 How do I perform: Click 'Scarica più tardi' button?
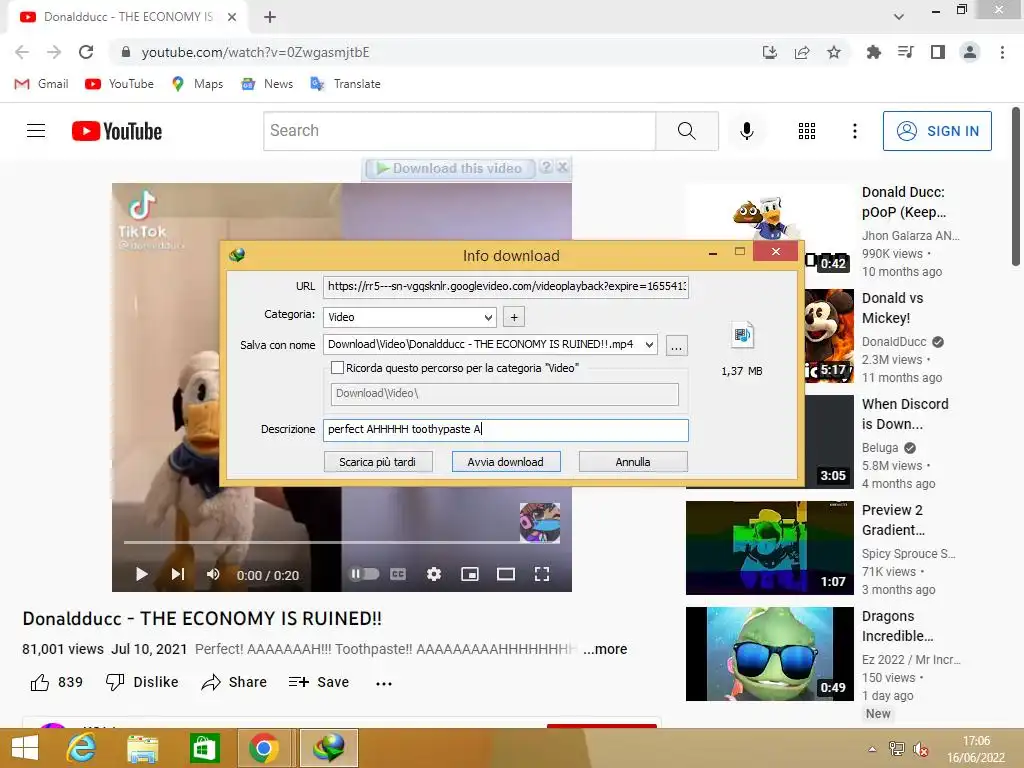(377, 462)
